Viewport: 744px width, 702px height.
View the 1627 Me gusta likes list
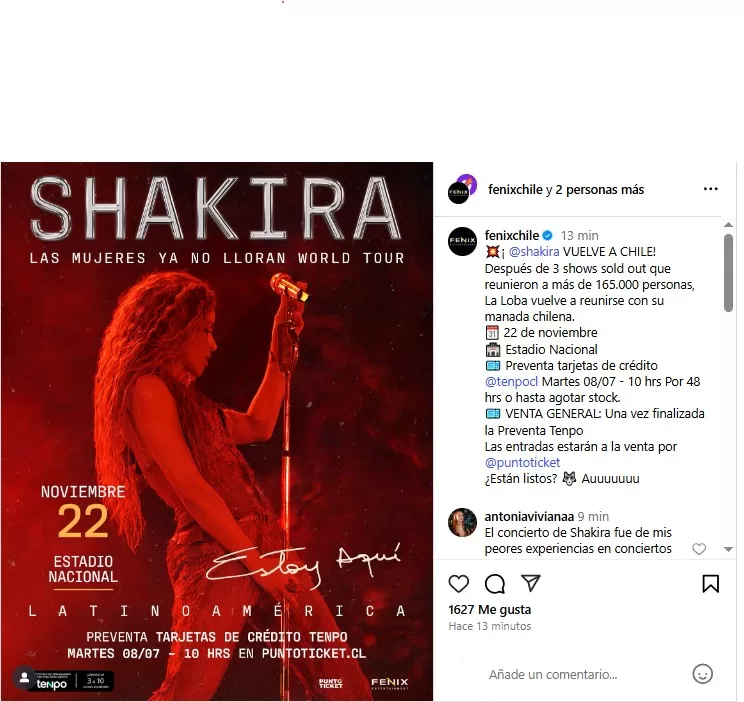click(x=490, y=610)
